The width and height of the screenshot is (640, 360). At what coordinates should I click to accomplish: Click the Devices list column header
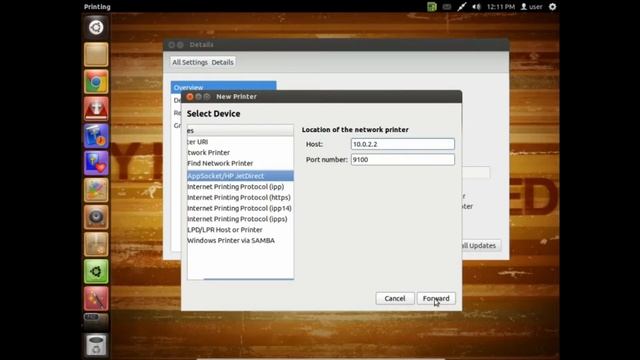click(x=240, y=131)
